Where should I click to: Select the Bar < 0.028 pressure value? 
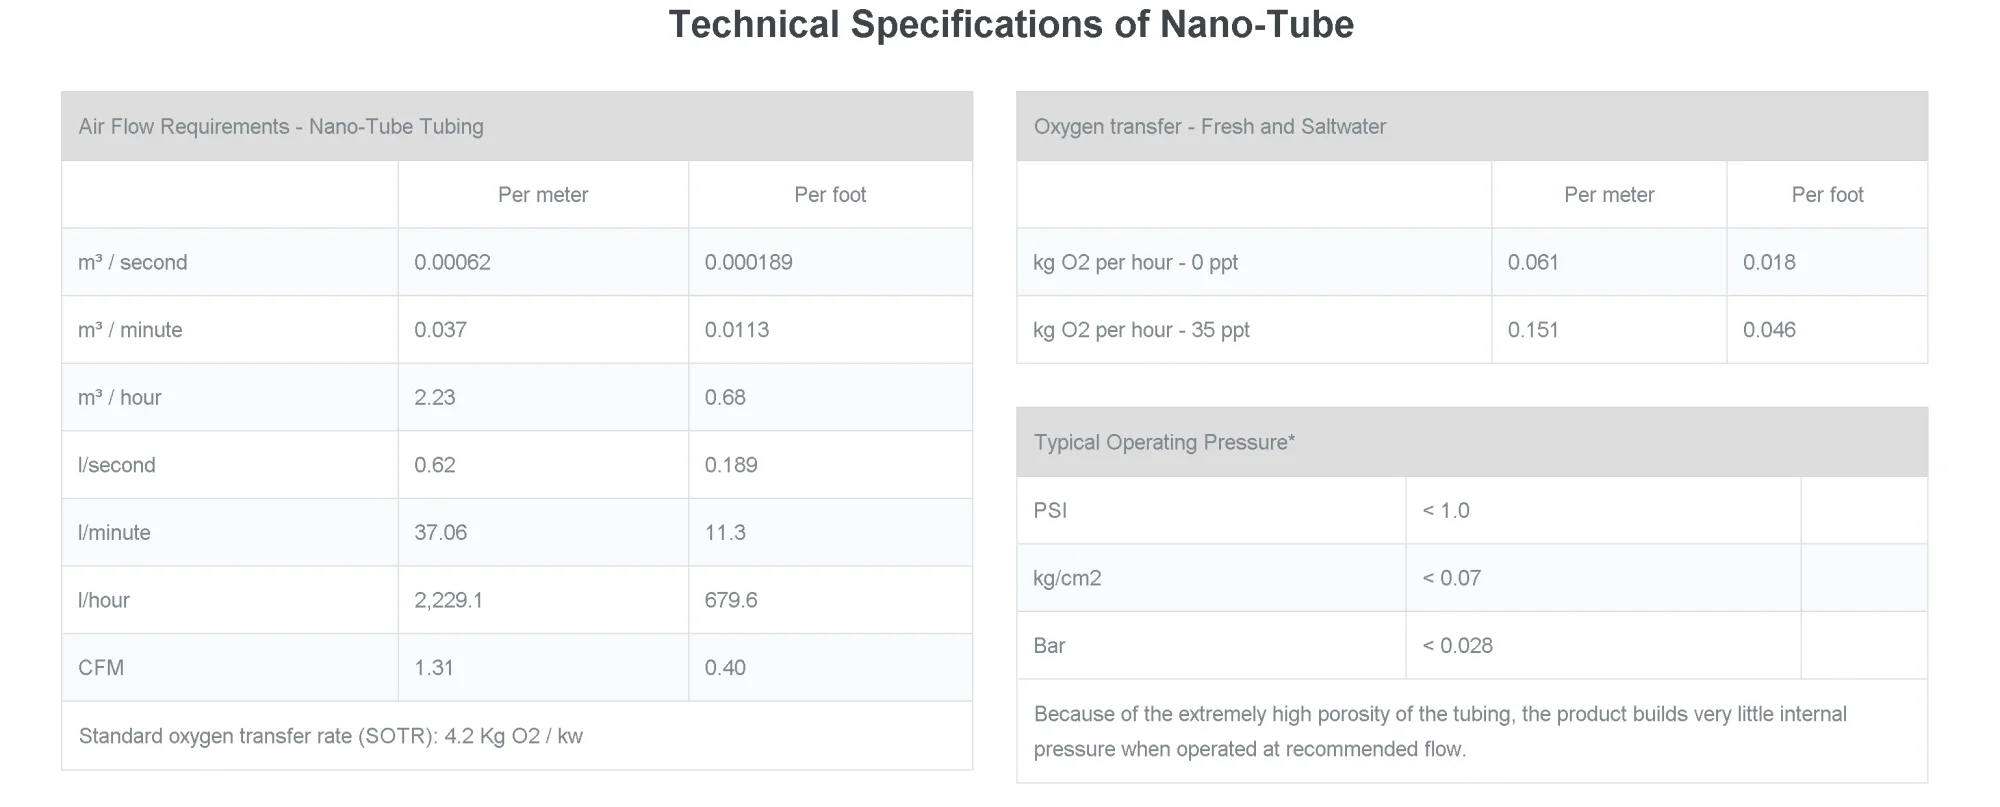pyautogui.click(x=1458, y=646)
